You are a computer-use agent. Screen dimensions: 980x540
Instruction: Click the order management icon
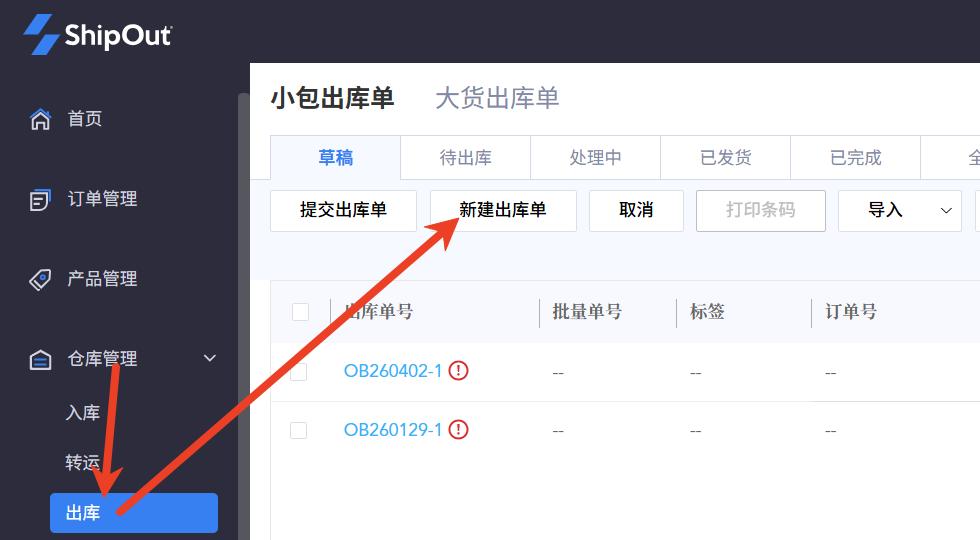[40, 199]
